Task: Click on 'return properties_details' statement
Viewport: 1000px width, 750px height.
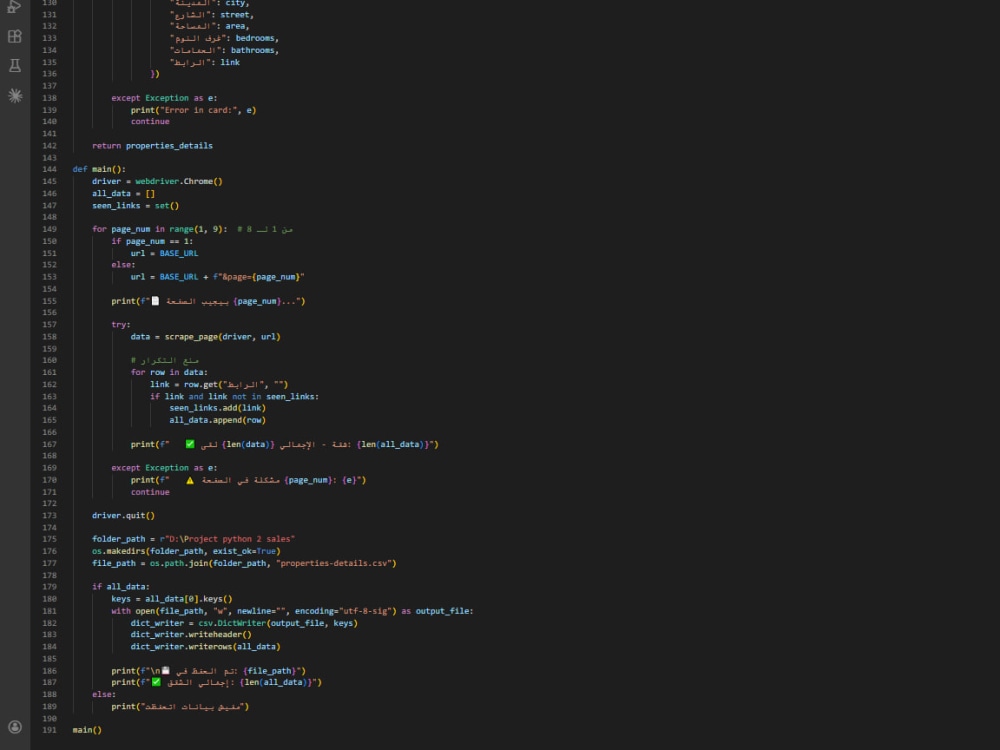Action: [x=152, y=145]
